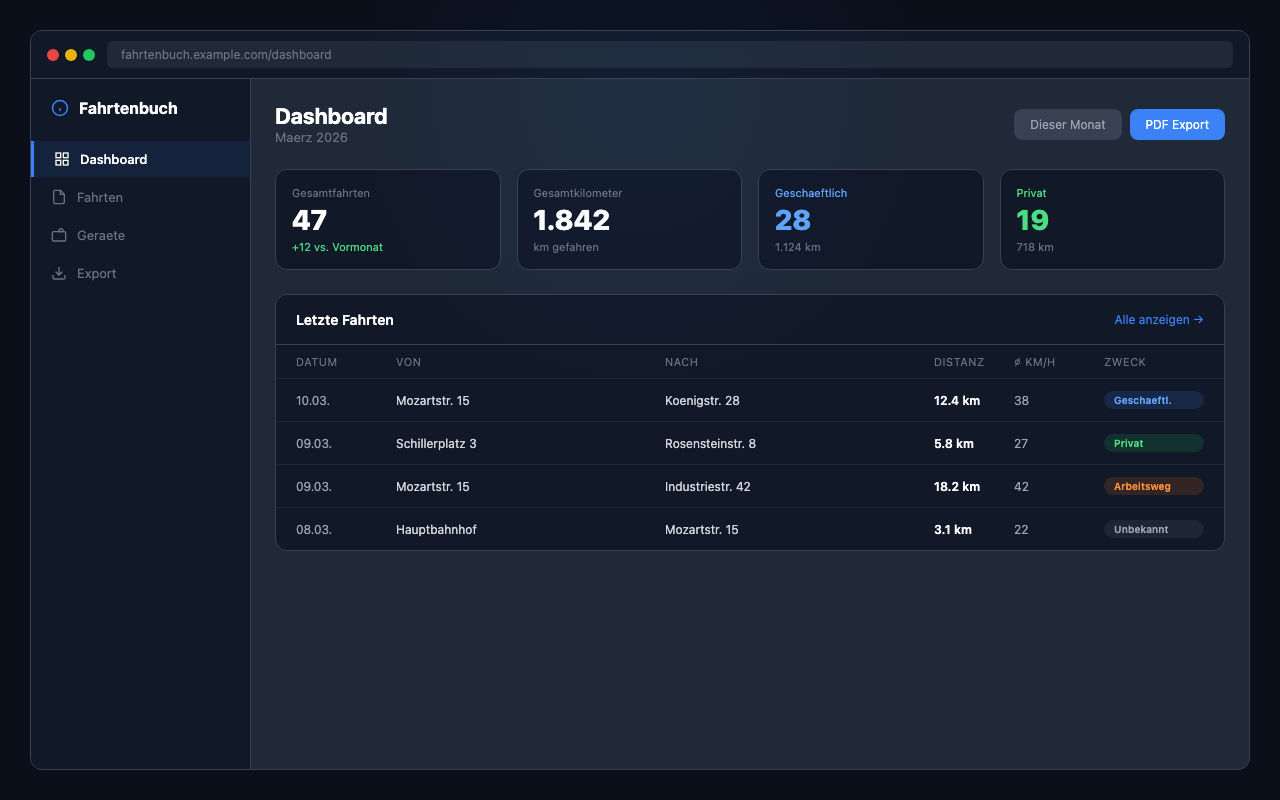Open the Geraete sidebar entry

coord(101,235)
